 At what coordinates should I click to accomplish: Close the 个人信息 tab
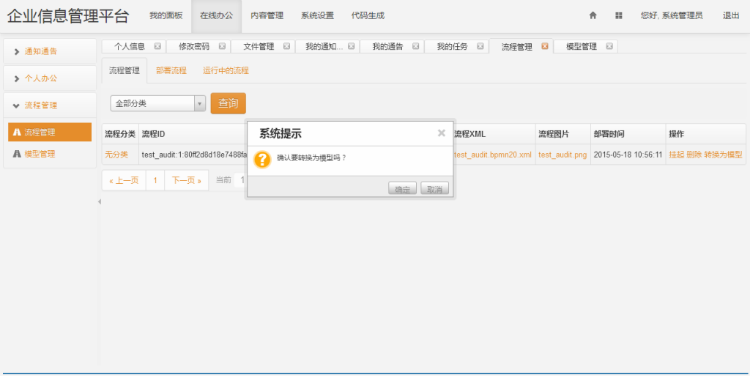coord(157,46)
